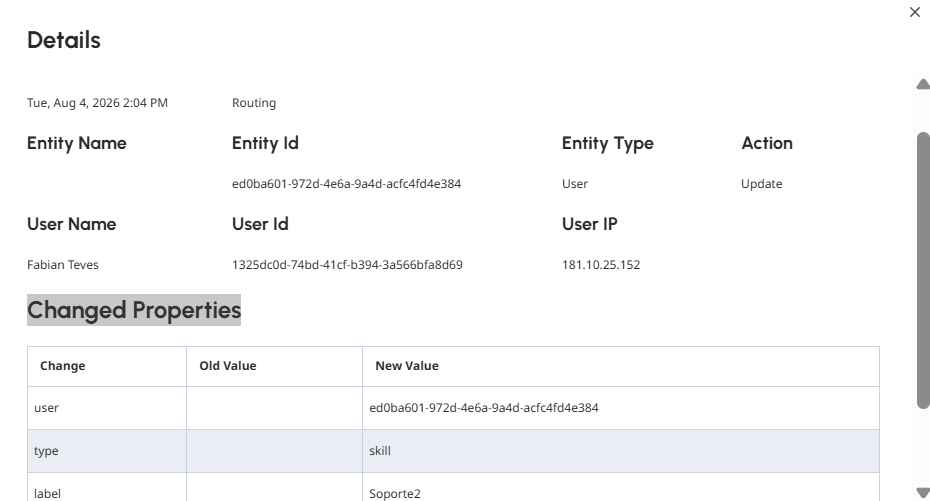Image resolution: width=930 pixels, height=501 pixels.
Task: Select the IP address 181.10.25.152
Action: pos(601,264)
